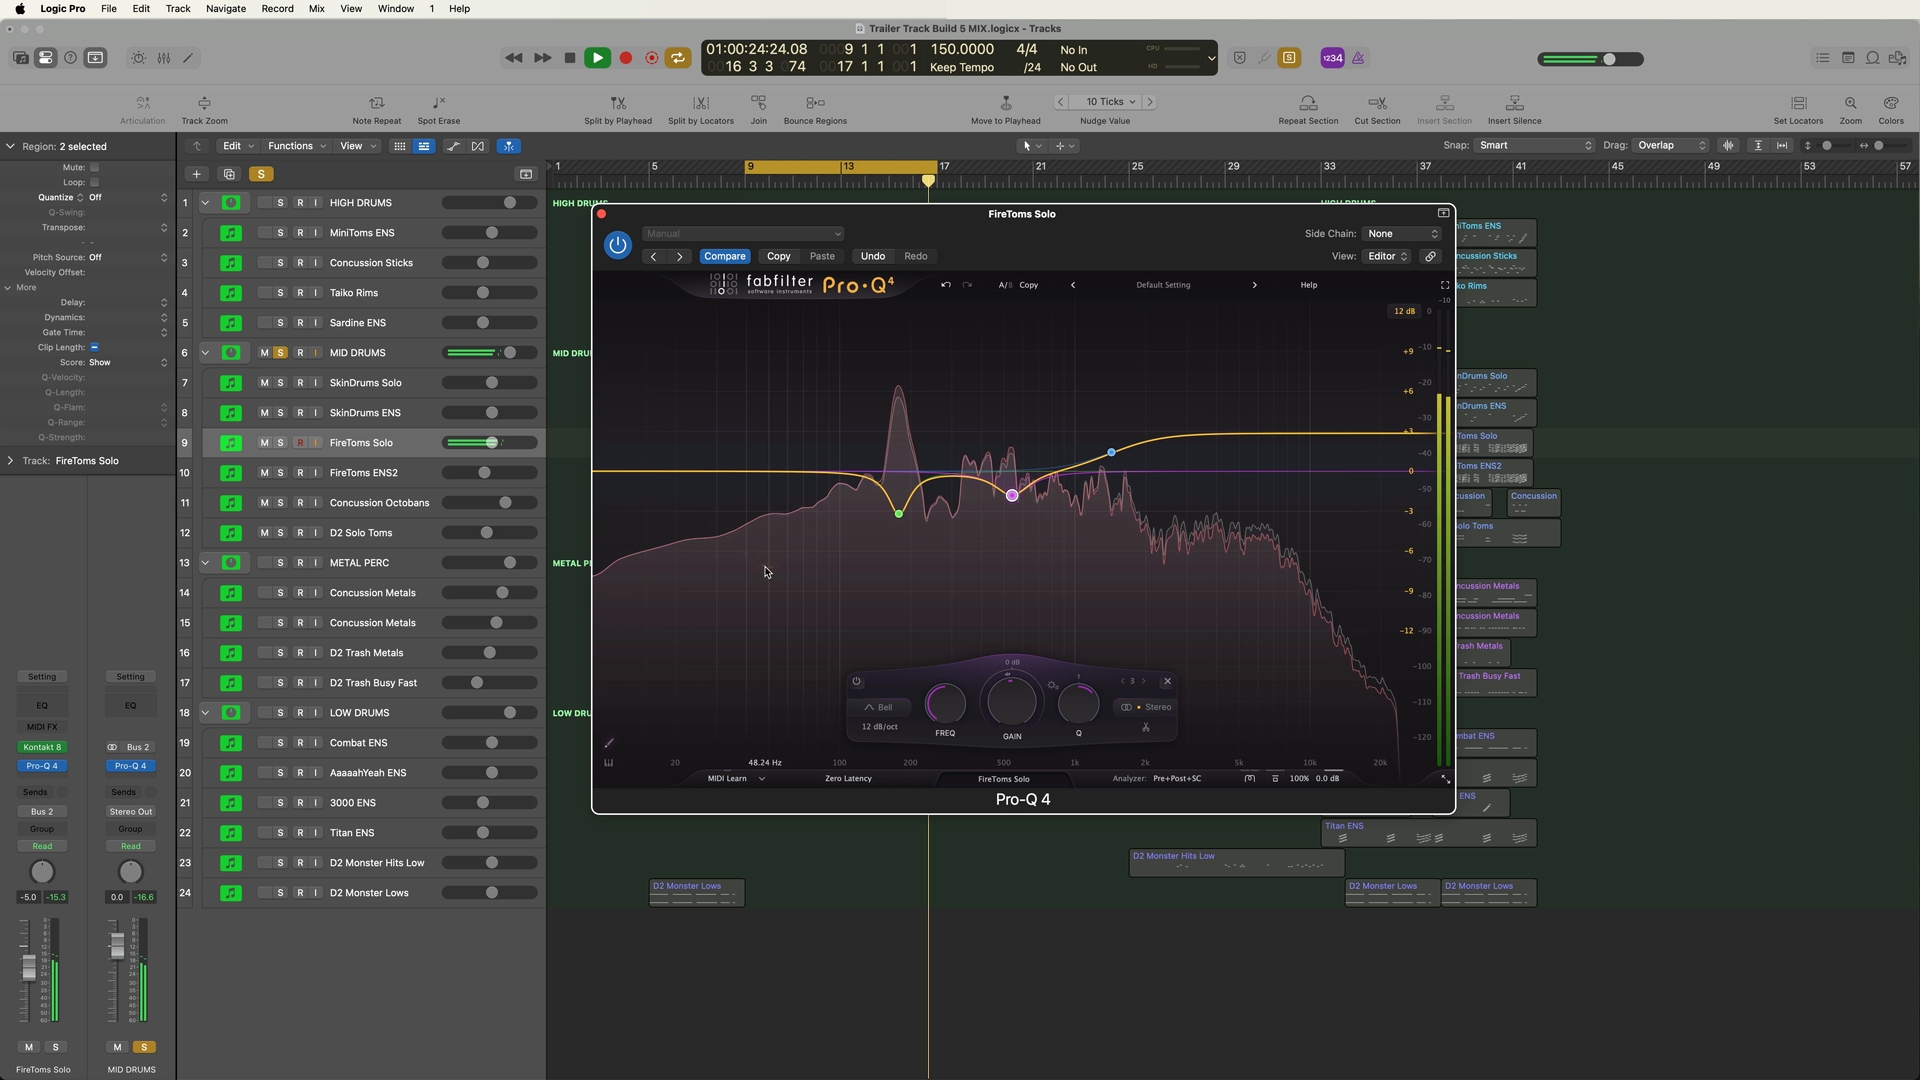Click the Stop button in transport
Viewport: 1920px width, 1080px height.
(570, 58)
